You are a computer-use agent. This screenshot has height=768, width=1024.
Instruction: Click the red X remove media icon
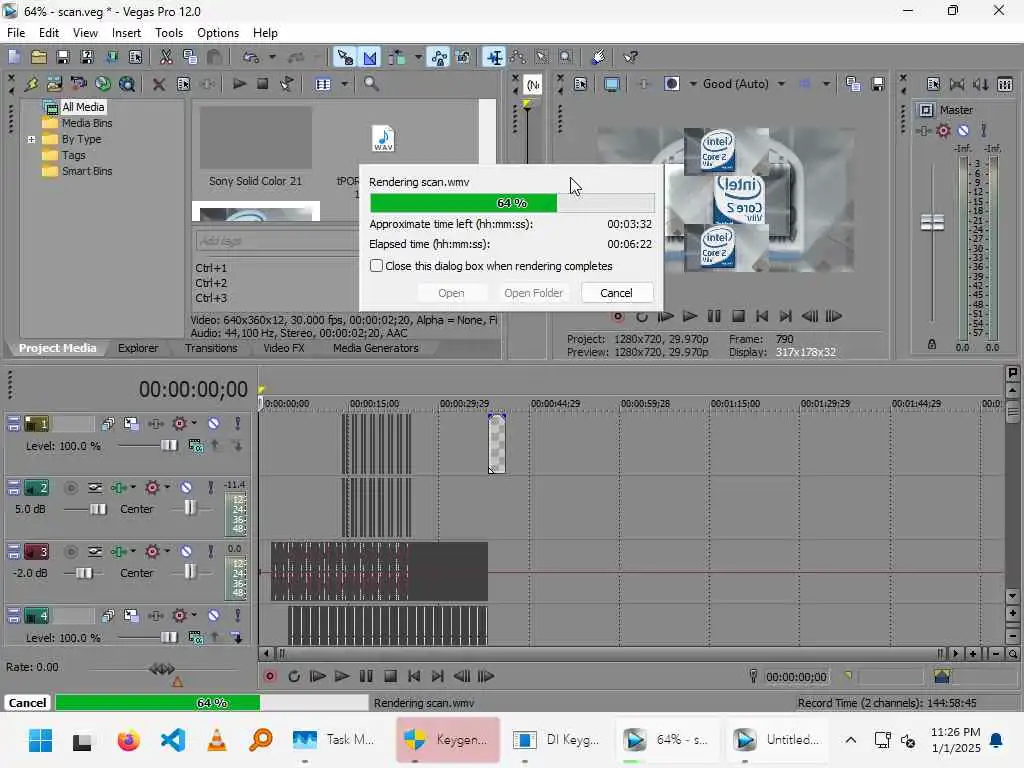tap(158, 84)
